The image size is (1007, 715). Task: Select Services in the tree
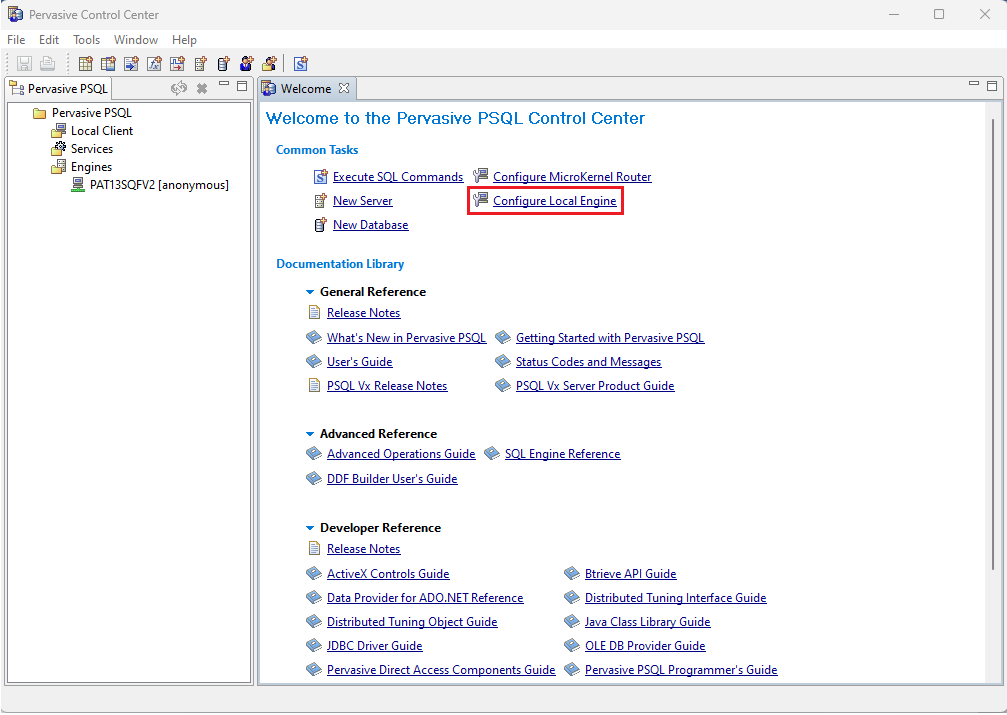click(x=92, y=149)
